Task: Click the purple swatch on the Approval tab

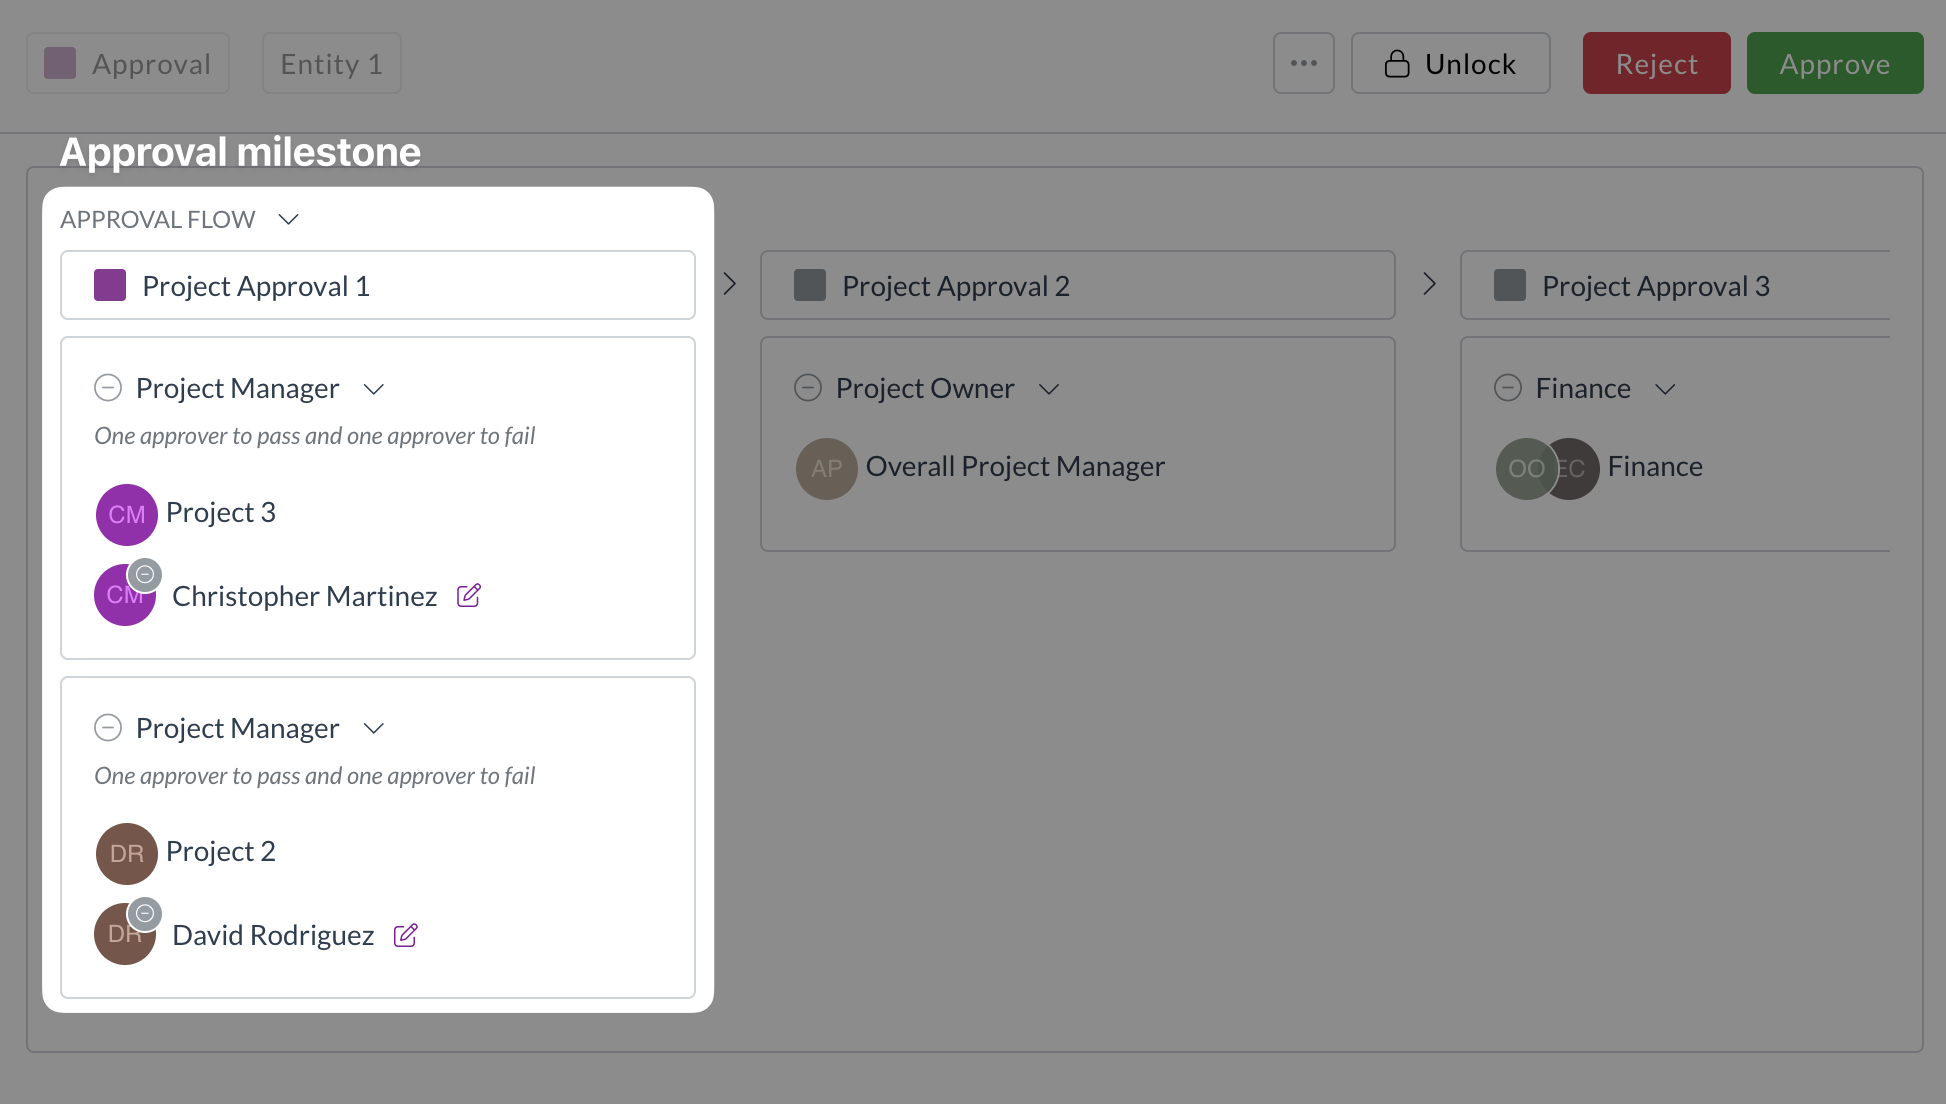Action: (x=60, y=63)
